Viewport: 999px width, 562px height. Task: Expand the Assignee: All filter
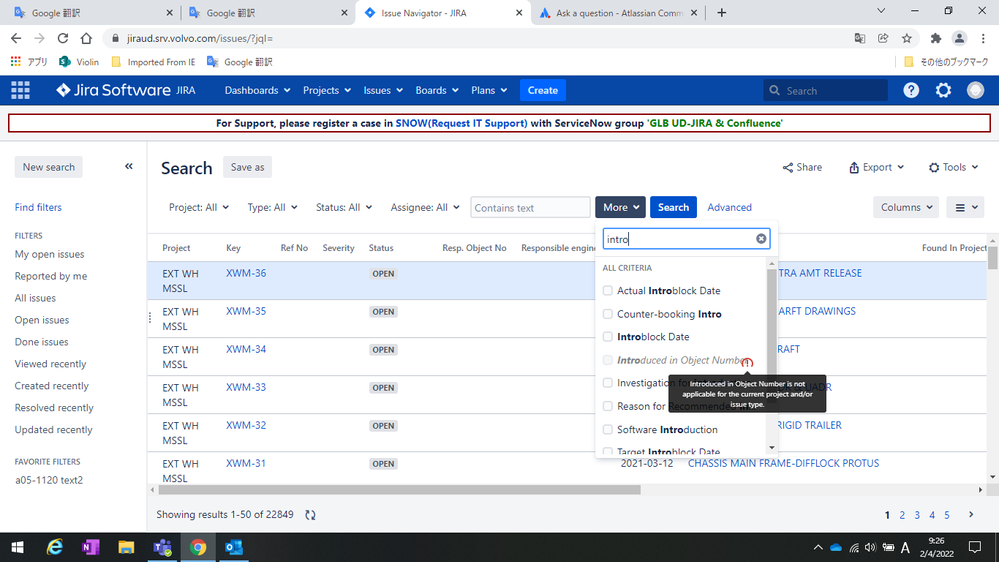click(x=425, y=207)
